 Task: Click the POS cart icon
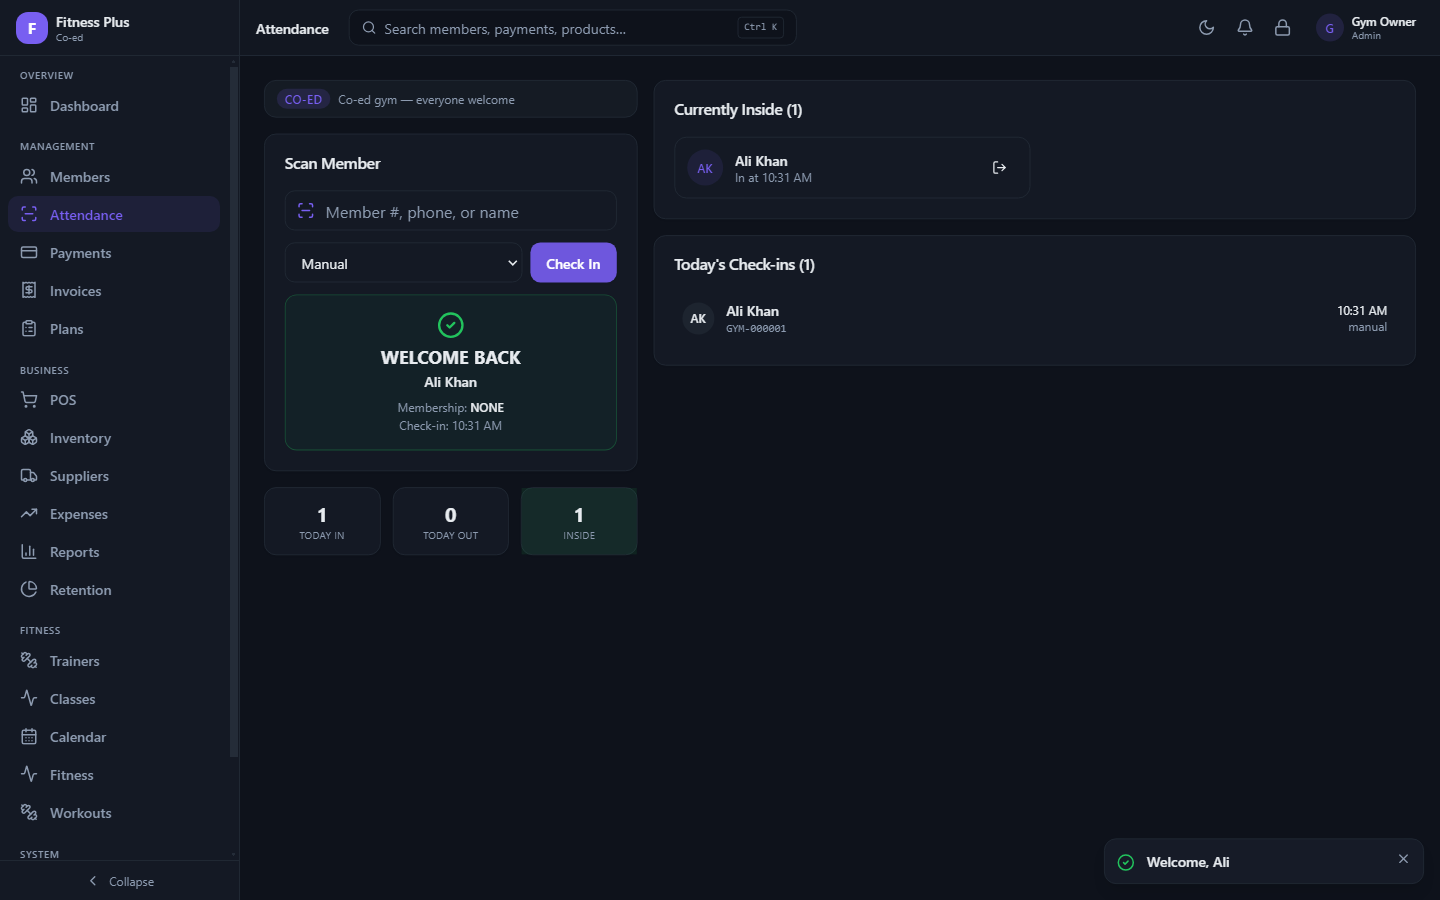point(29,400)
